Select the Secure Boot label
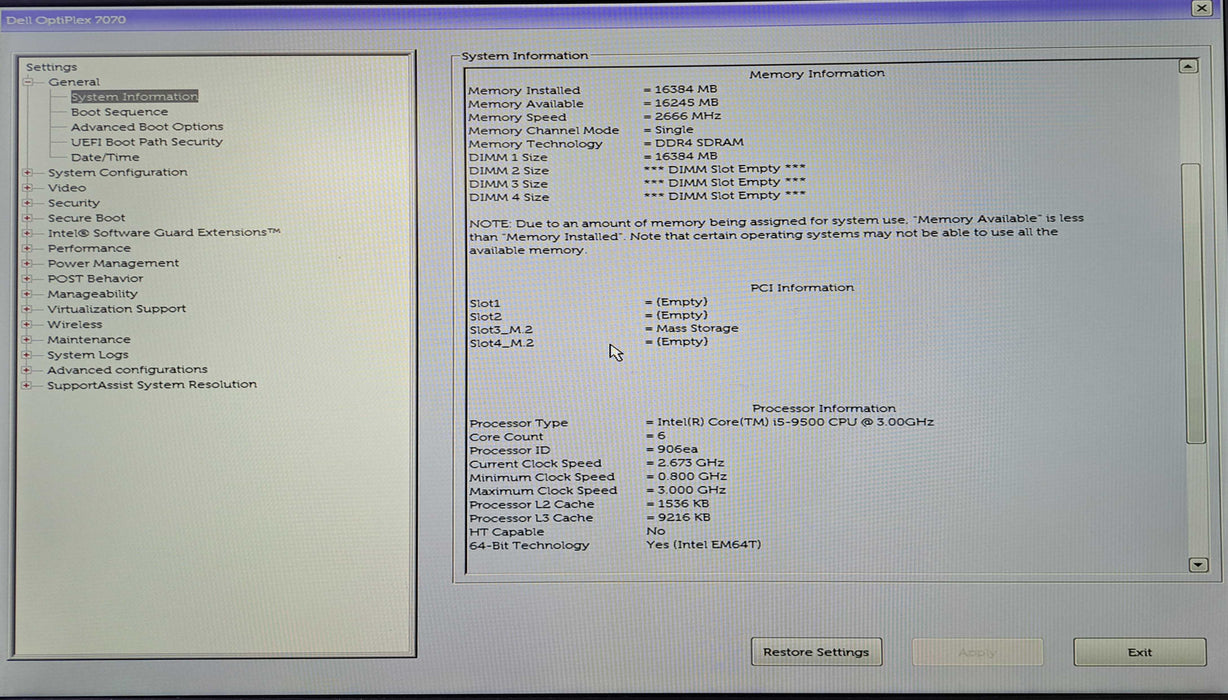Screen dimensions: 1228x700 point(87,218)
